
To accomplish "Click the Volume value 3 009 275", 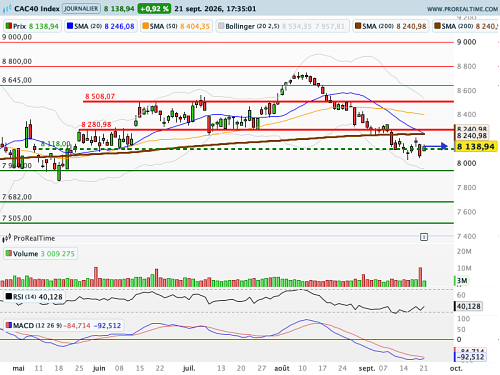I will pyautogui.click(x=58, y=254).
